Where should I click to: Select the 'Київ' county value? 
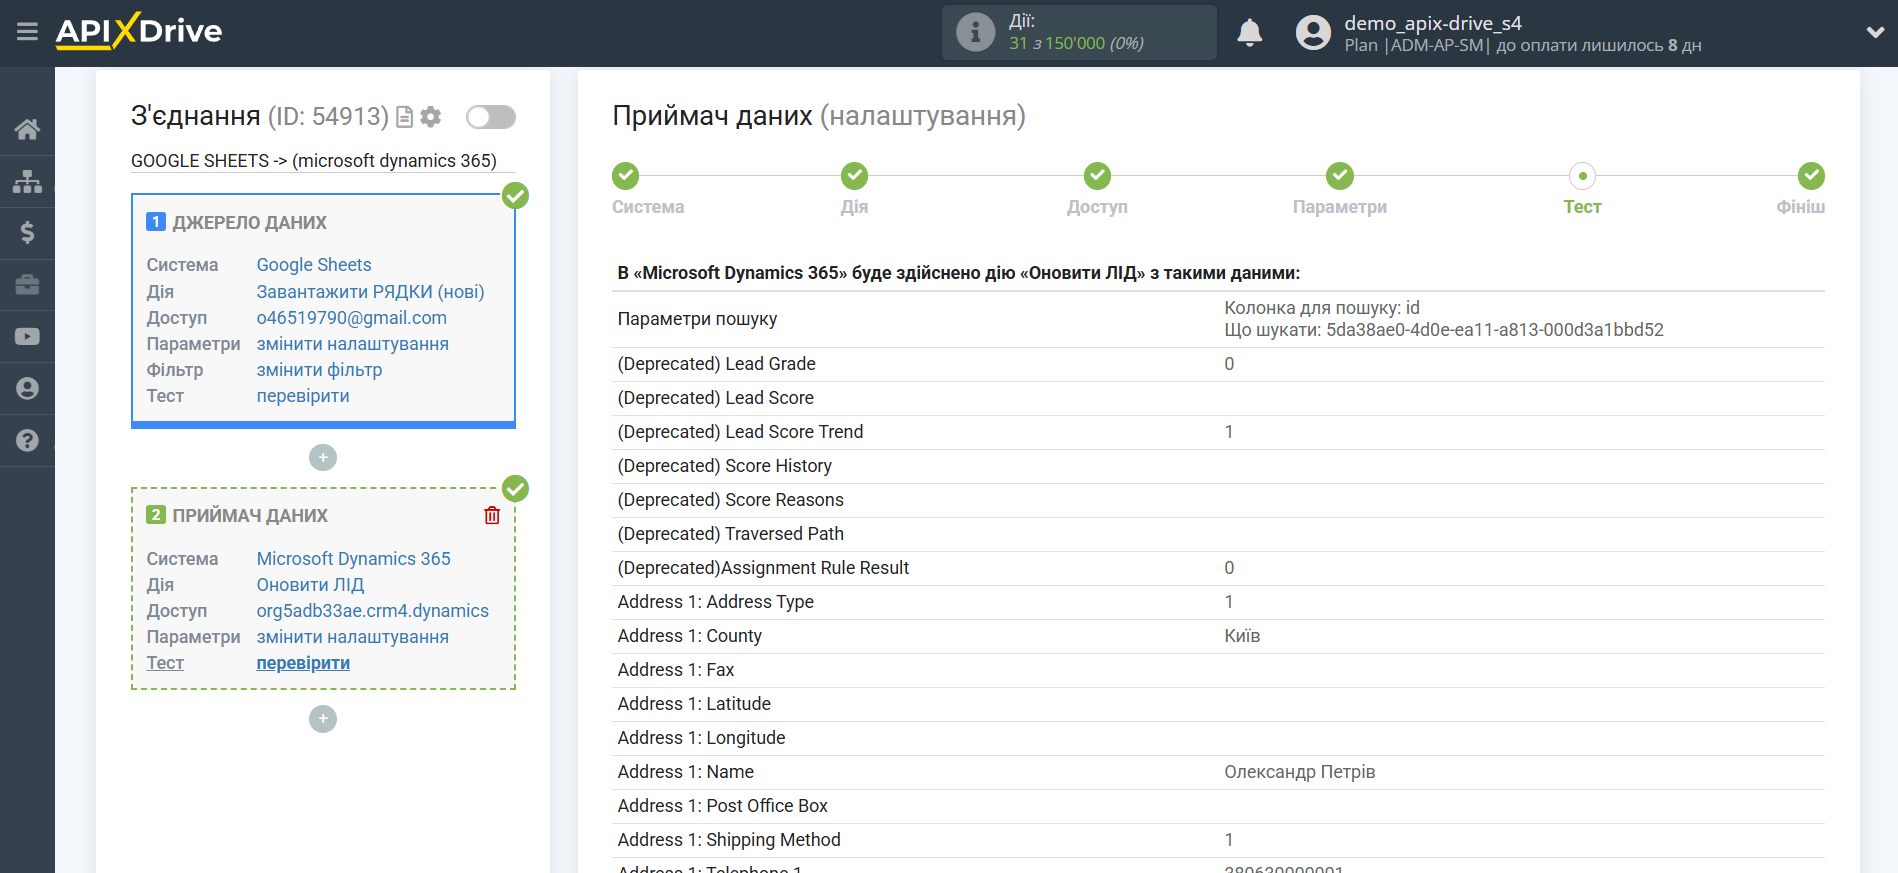(x=1242, y=636)
